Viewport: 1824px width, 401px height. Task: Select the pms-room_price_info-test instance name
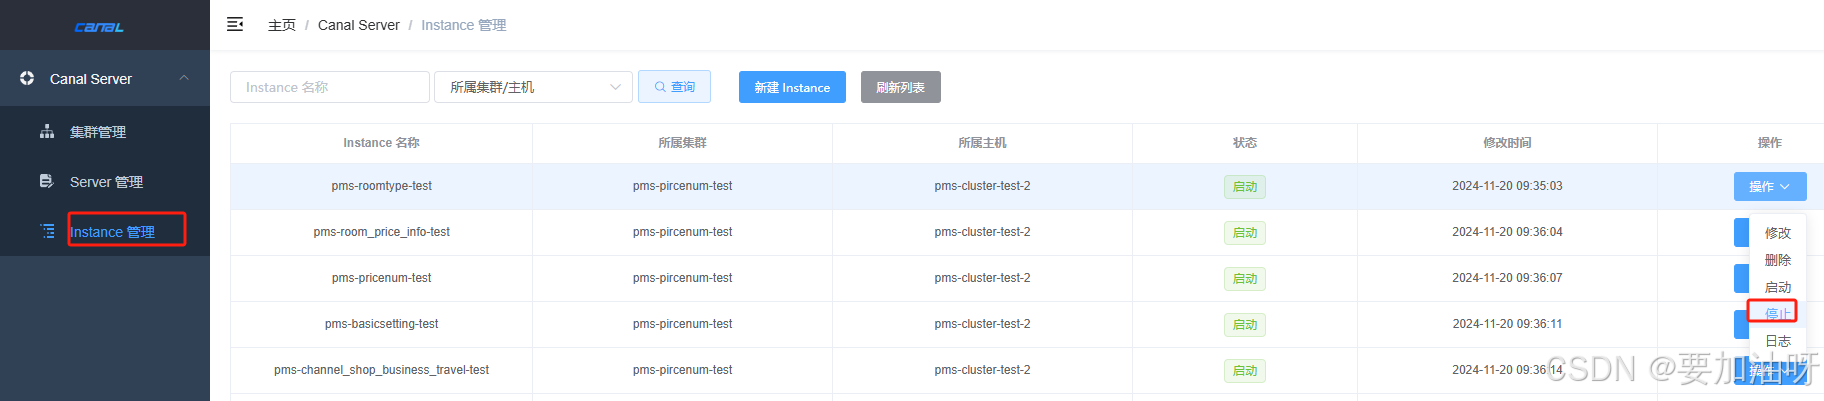(x=382, y=232)
